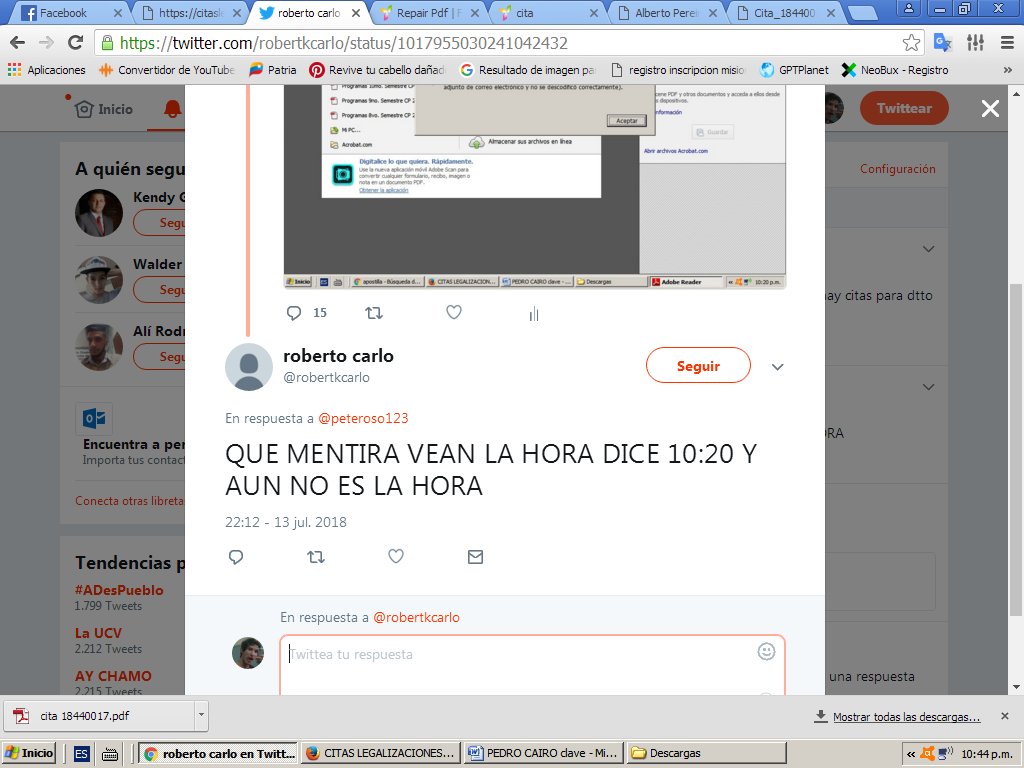Follow roberto carlo with Seguir button
Screen dimensions: 1024x768
[698, 366]
